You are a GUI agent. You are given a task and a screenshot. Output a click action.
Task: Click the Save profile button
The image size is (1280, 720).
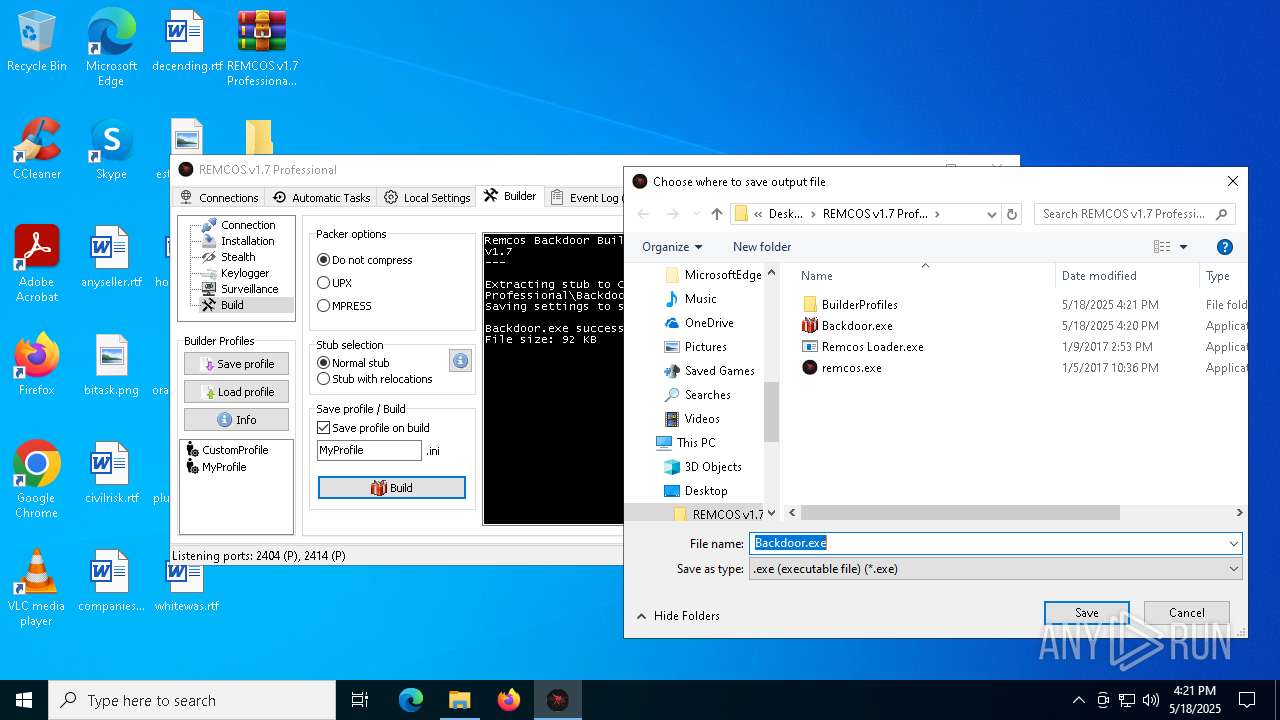236,364
